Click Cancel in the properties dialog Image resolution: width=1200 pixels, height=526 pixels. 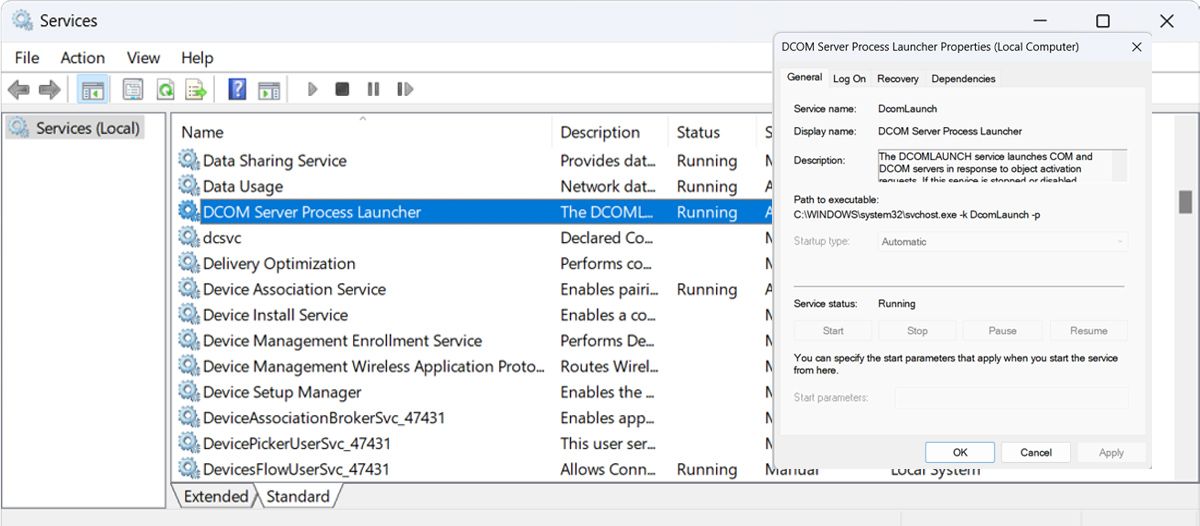1035,453
